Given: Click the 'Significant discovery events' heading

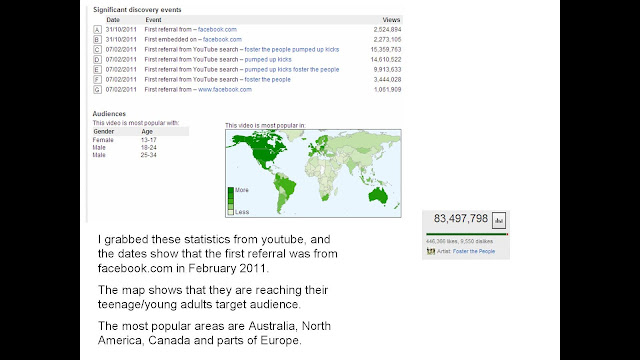Looking at the screenshot, I should 137,9.
